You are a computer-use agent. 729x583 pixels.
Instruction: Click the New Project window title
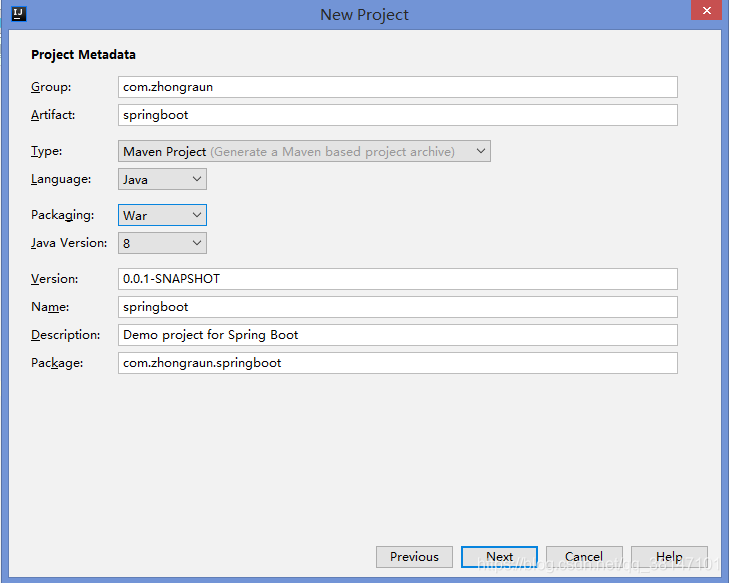[x=364, y=14]
